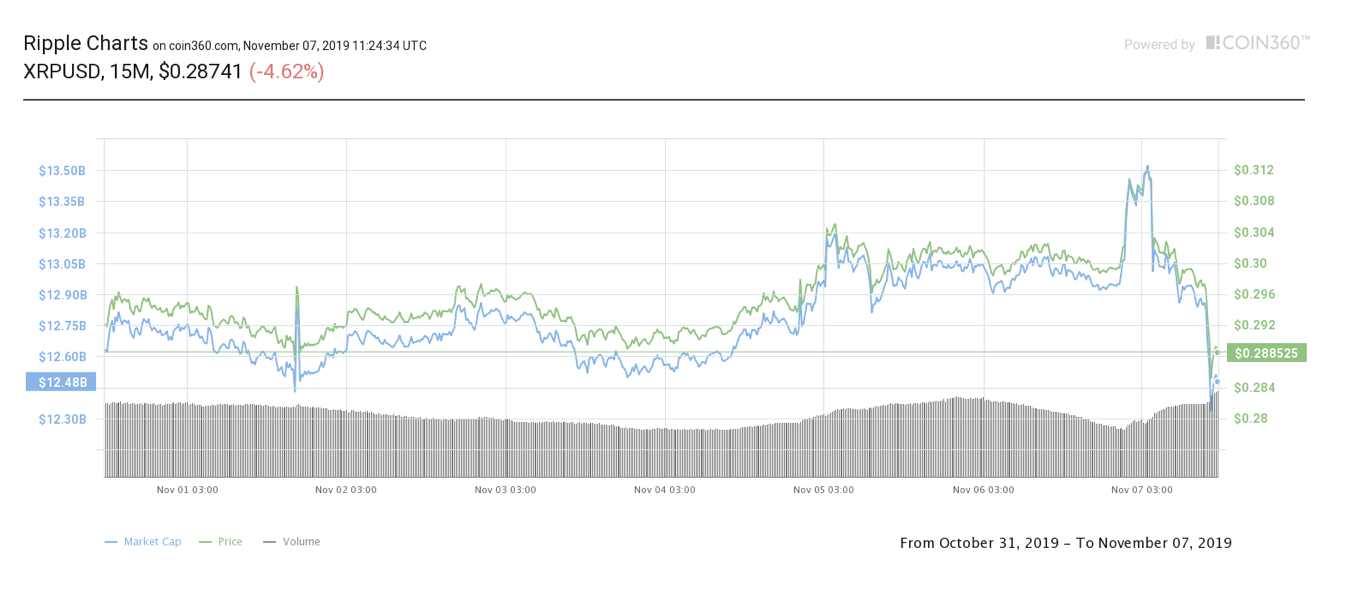Click the $0.284 price axis value
The image size is (1362, 610).
(x=1253, y=387)
